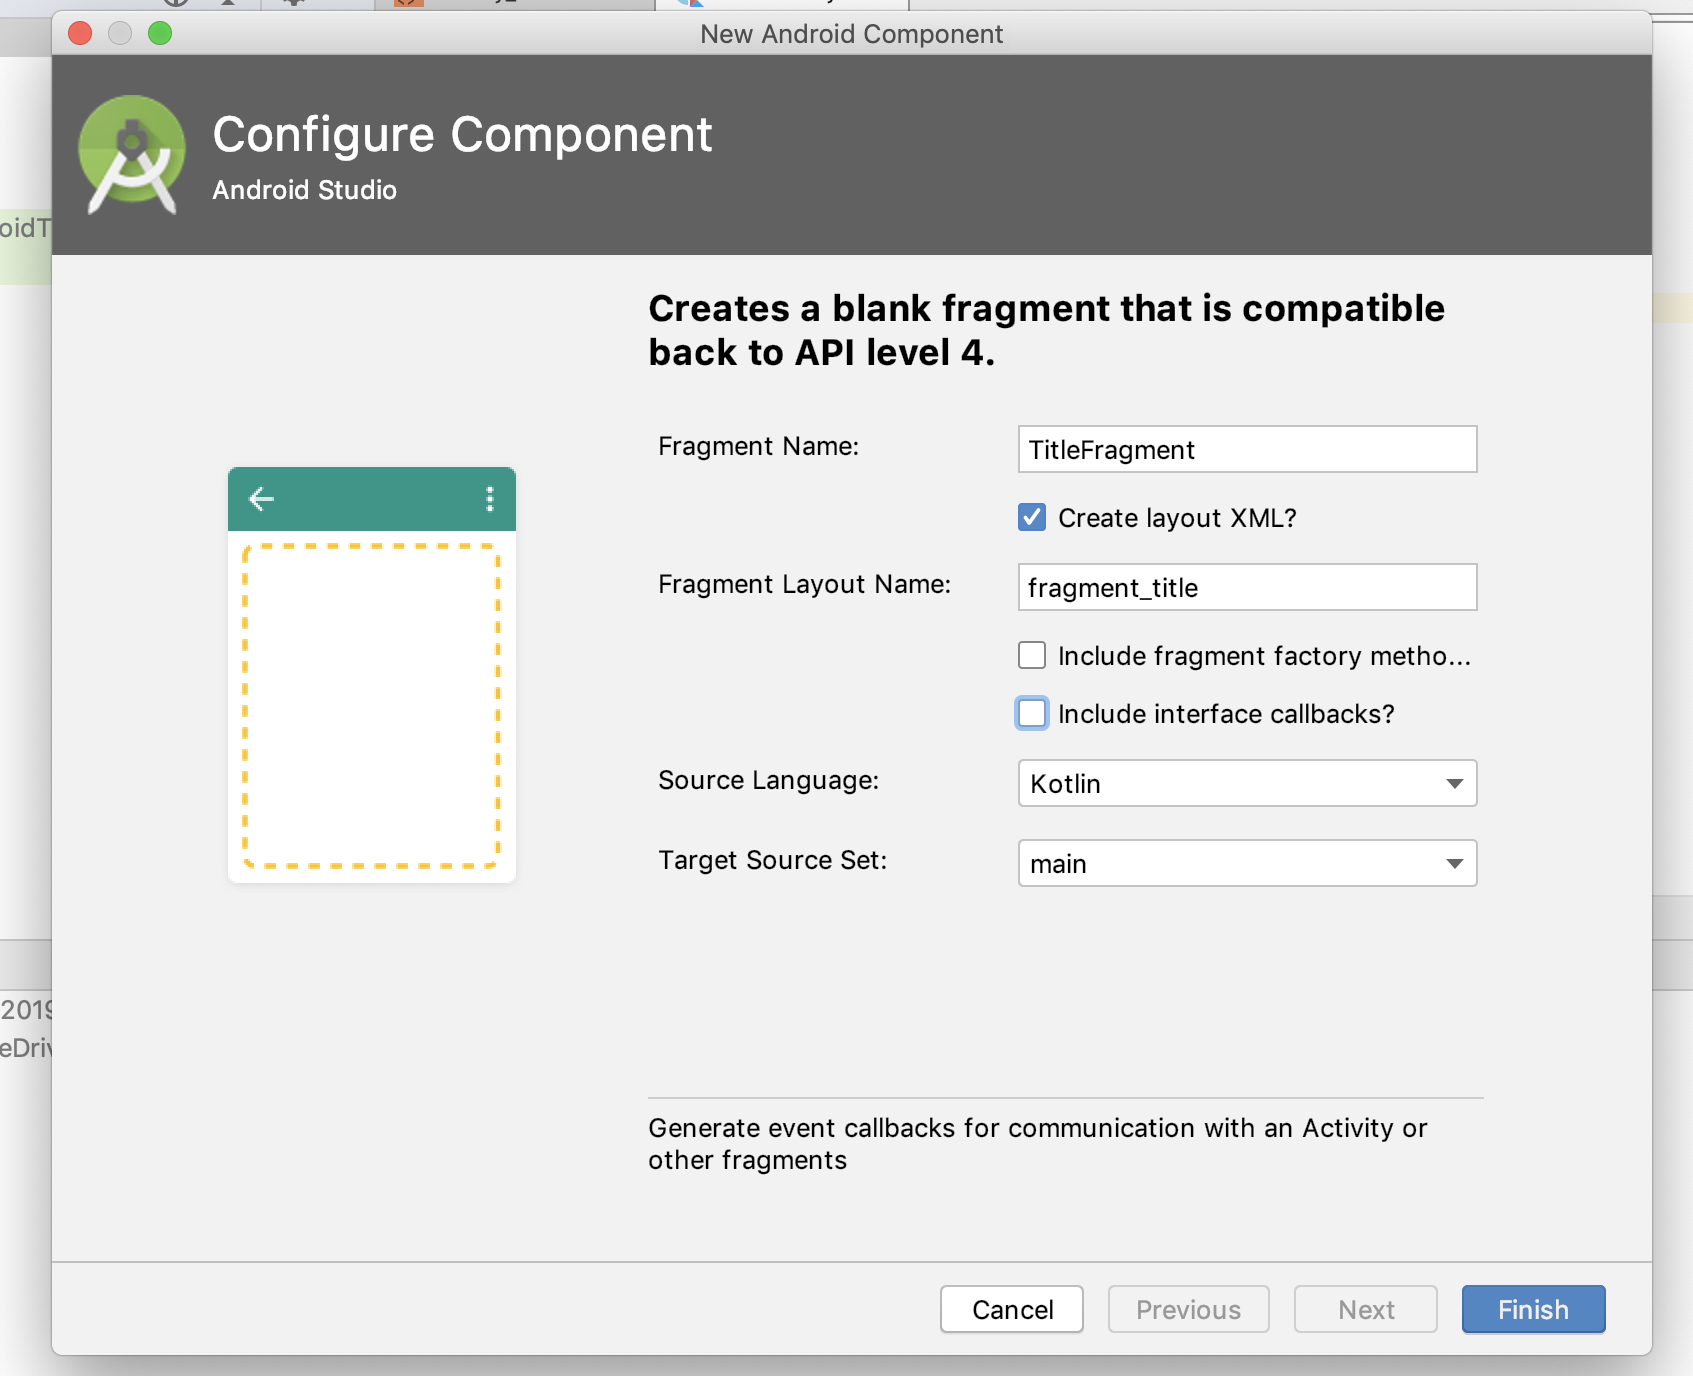Image resolution: width=1693 pixels, height=1376 pixels.
Task: Close the New Android Component window
Action: pyautogui.click(x=80, y=33)
